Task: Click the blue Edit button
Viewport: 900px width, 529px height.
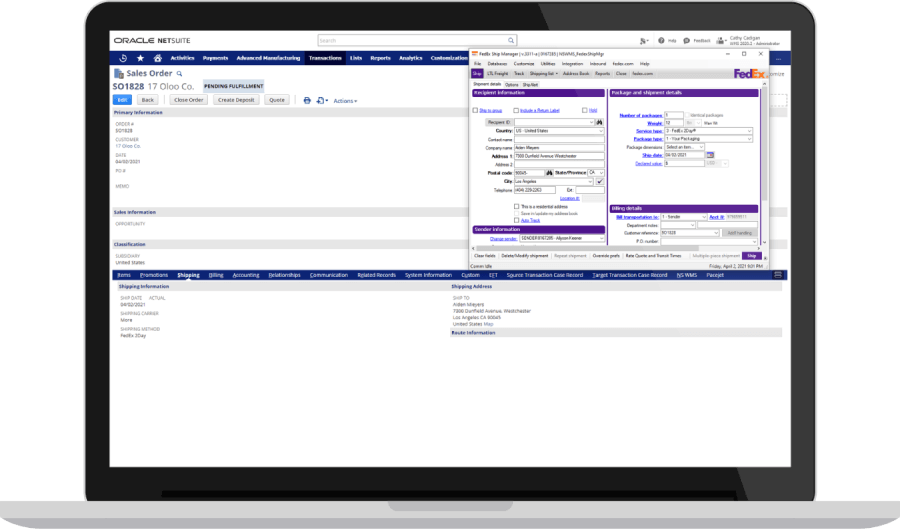Action: coord(122,100)
